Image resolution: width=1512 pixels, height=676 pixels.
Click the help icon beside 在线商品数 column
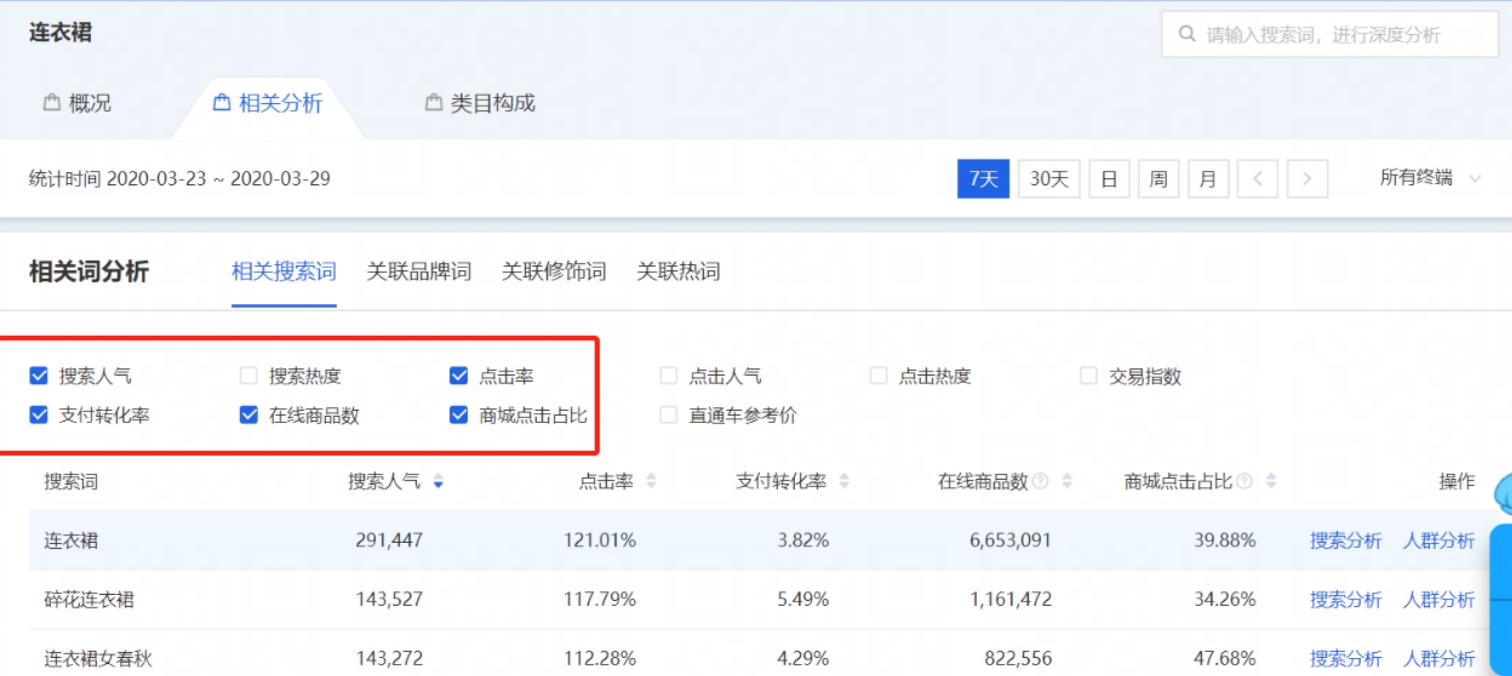[1041, 481]
